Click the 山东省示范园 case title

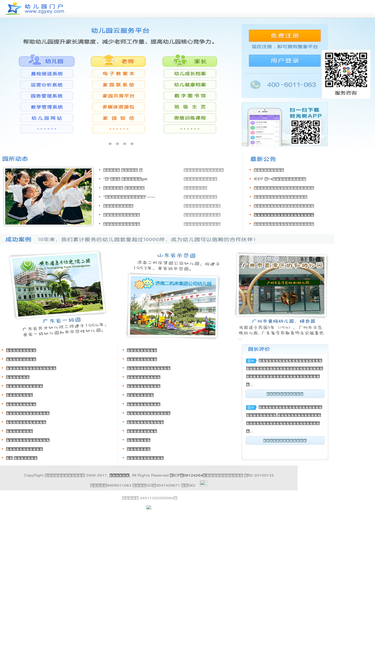[x=176, y=256]
